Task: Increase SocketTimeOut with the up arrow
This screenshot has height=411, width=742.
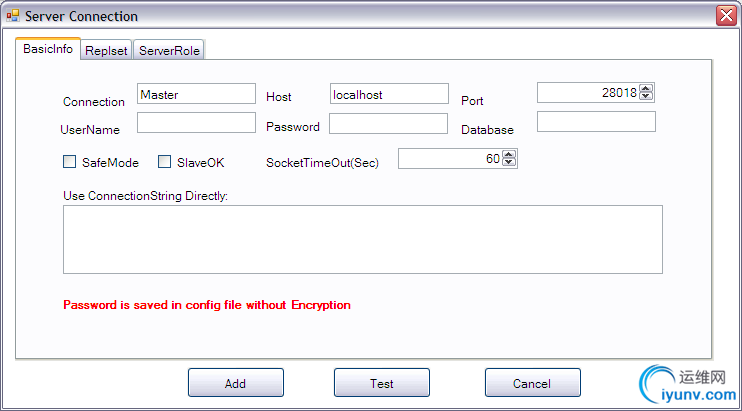Action: coord(509,154)
